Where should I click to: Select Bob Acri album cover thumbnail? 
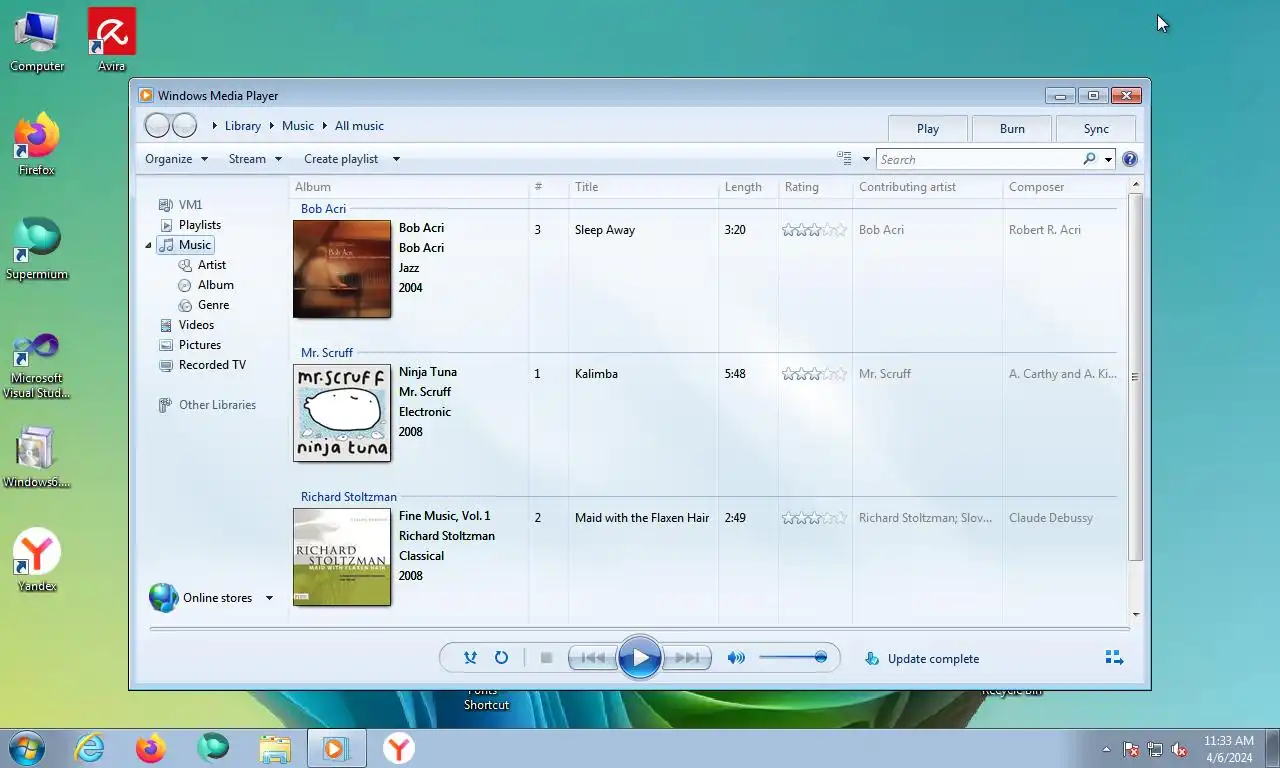pos(342,269)
